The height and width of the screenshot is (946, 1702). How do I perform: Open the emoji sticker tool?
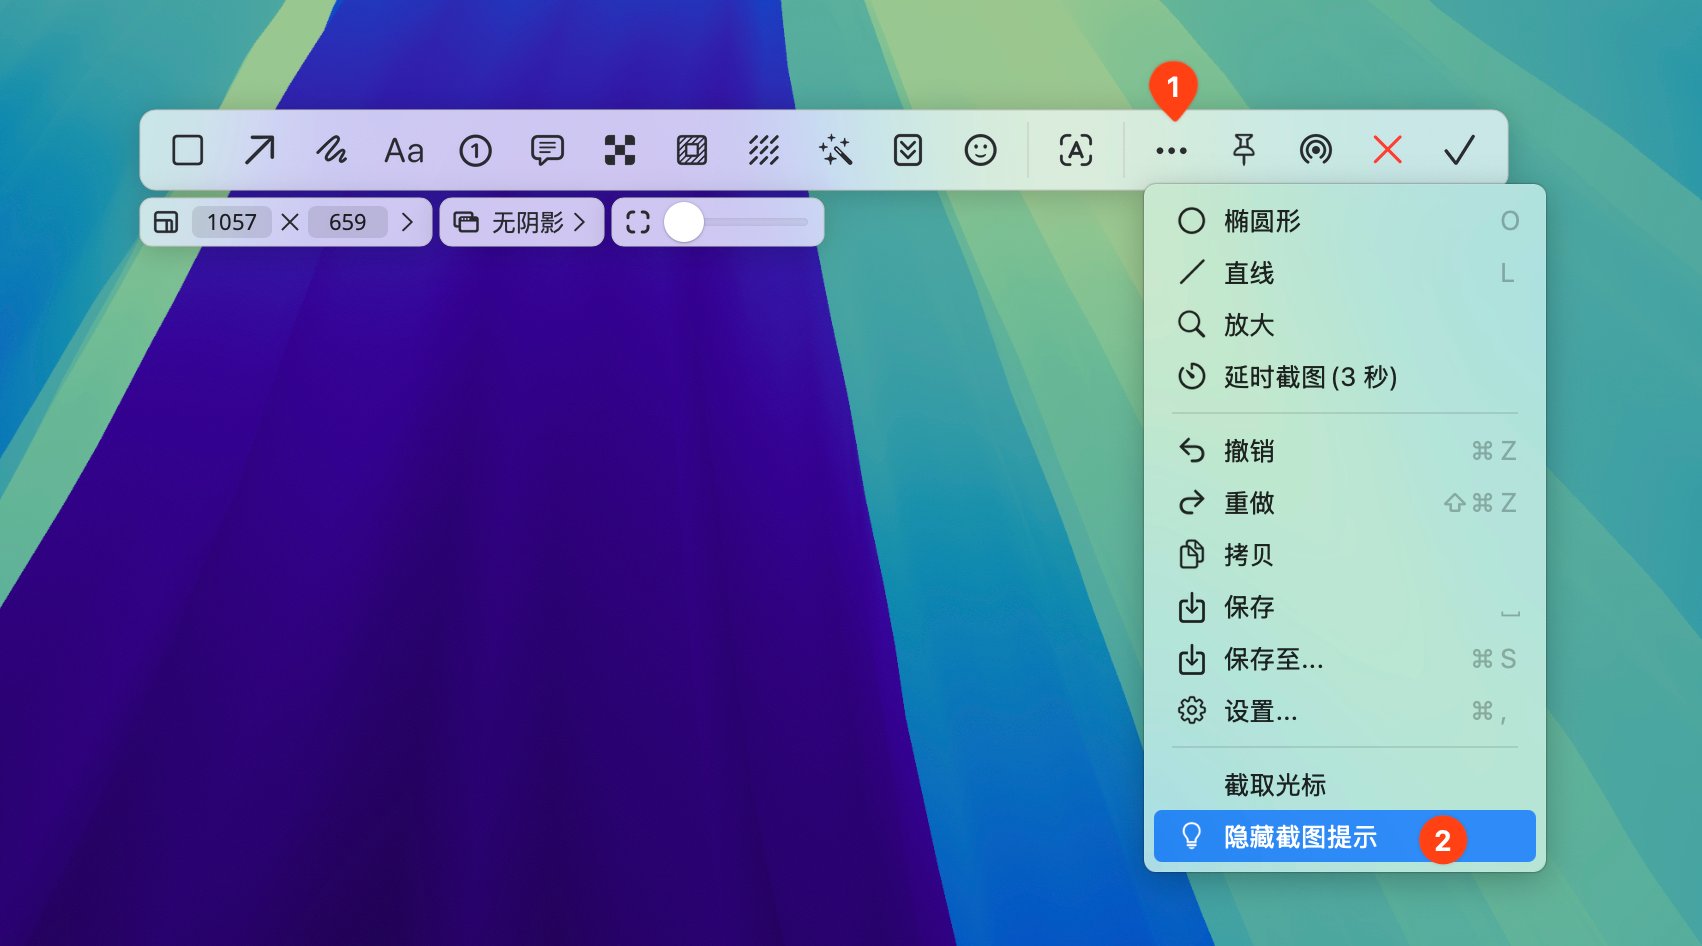(x=980, y=150)
